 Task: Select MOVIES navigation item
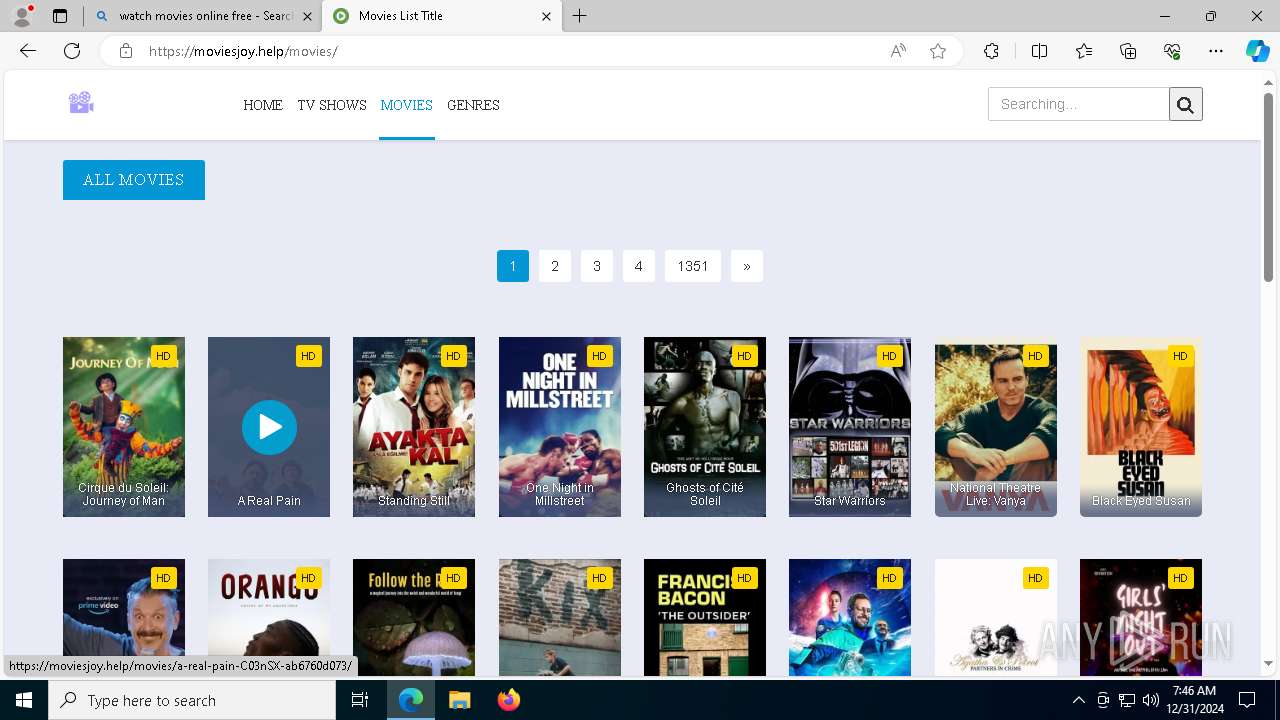tap(407, 105)
